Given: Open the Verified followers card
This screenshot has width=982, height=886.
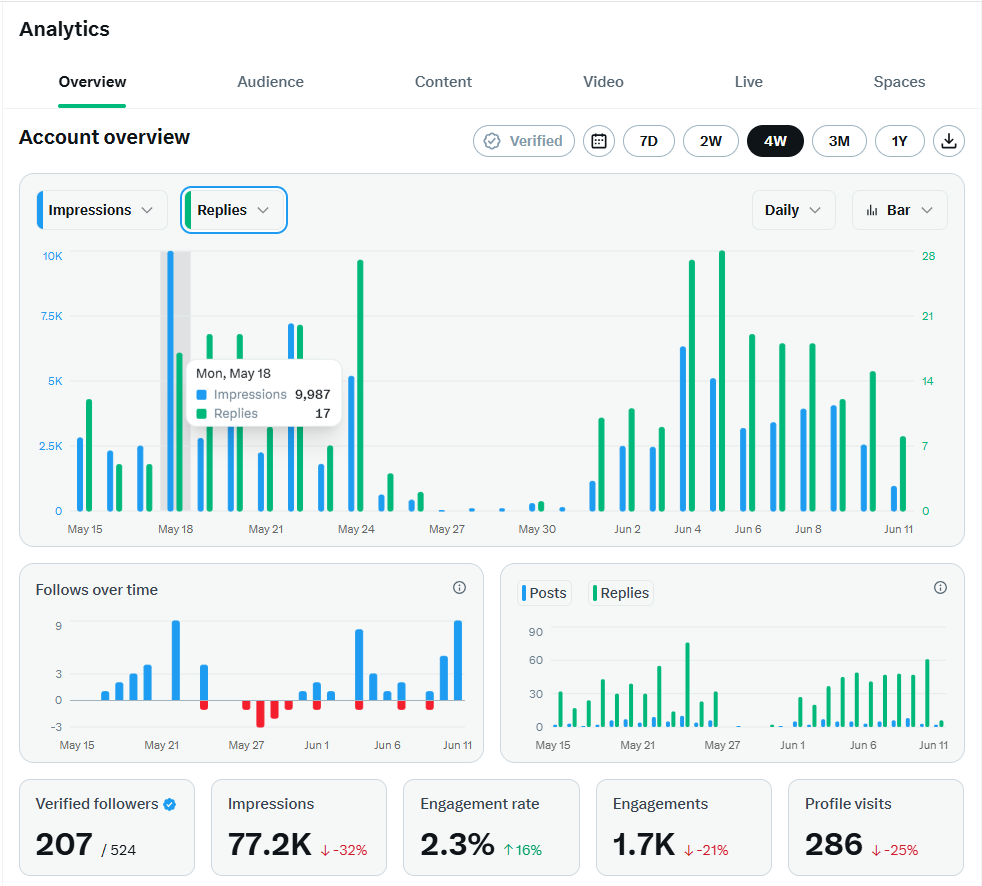Looking at the screenshot, I should coord(107,827).
